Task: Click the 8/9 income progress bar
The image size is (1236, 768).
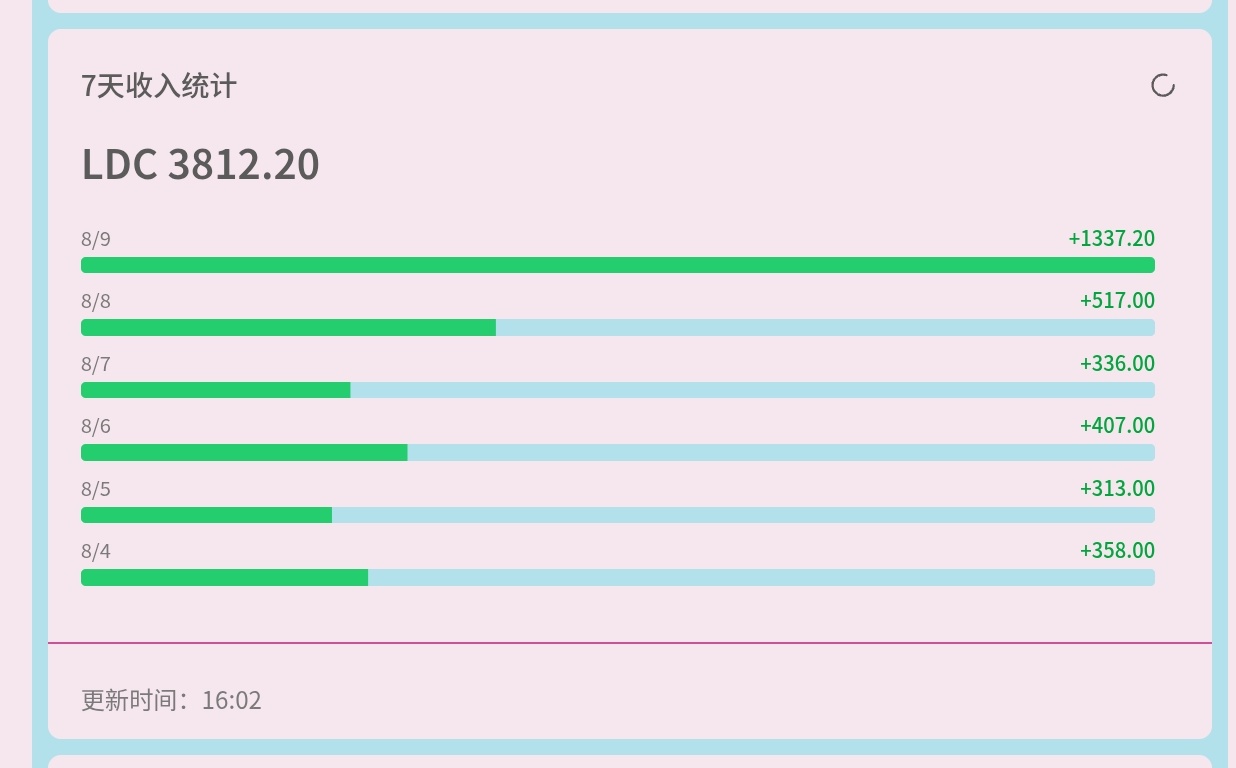Action: coord(618,265)
